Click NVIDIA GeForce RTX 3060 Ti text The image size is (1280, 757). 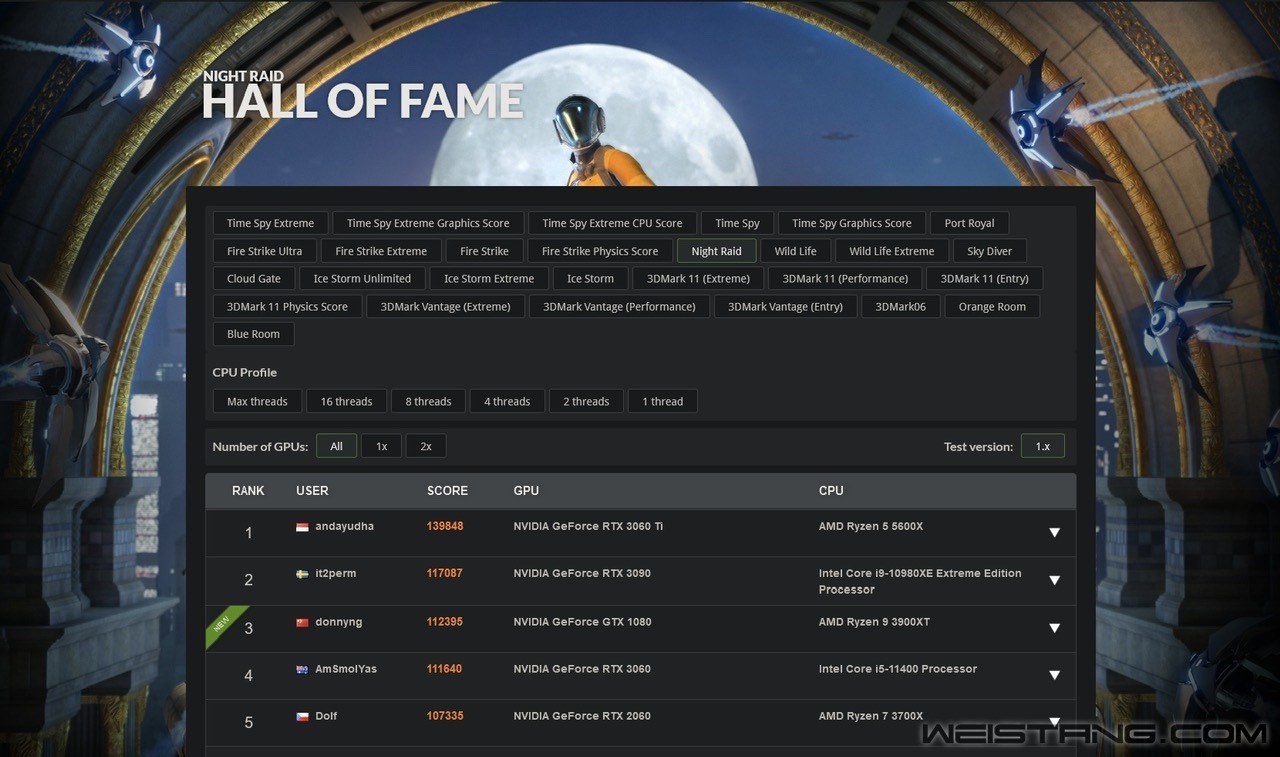588,526
